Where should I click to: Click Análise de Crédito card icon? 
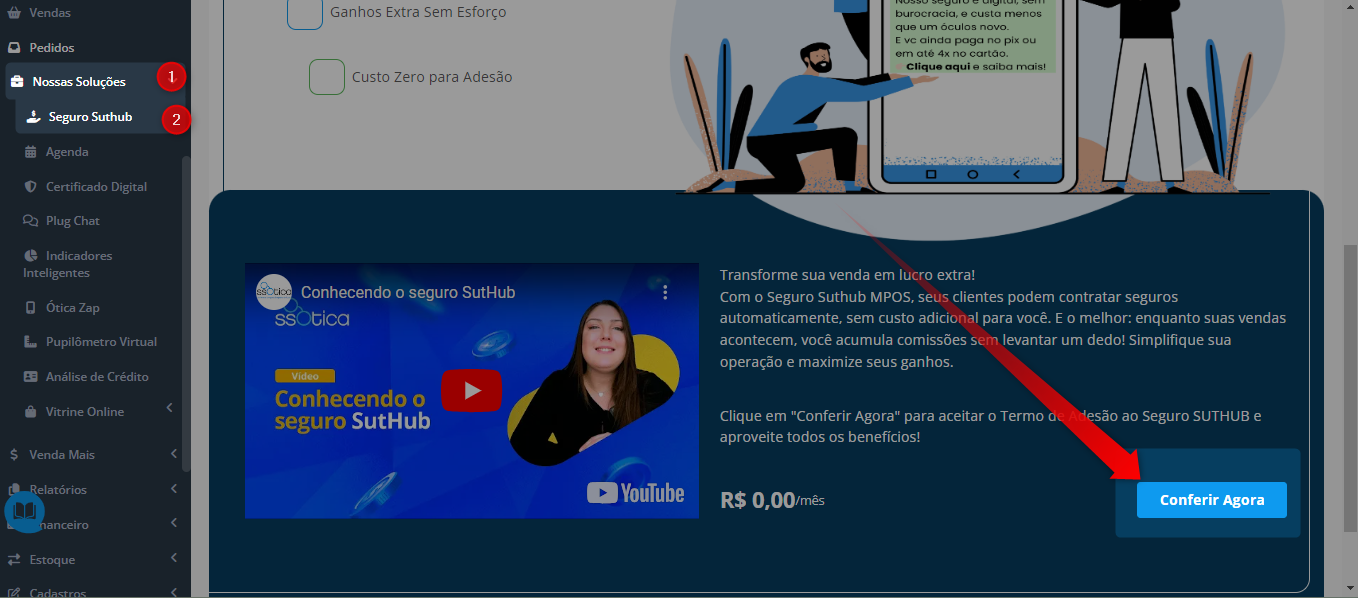(x=30, y=377)
